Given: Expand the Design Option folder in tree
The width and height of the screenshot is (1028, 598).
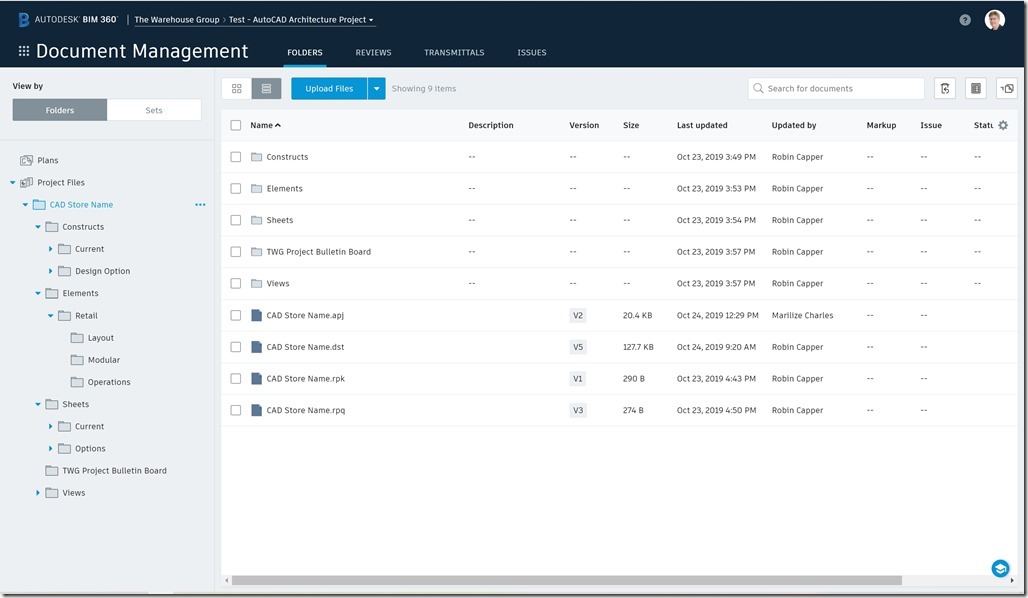Looking at the screenshot, I should coord(51,271).
